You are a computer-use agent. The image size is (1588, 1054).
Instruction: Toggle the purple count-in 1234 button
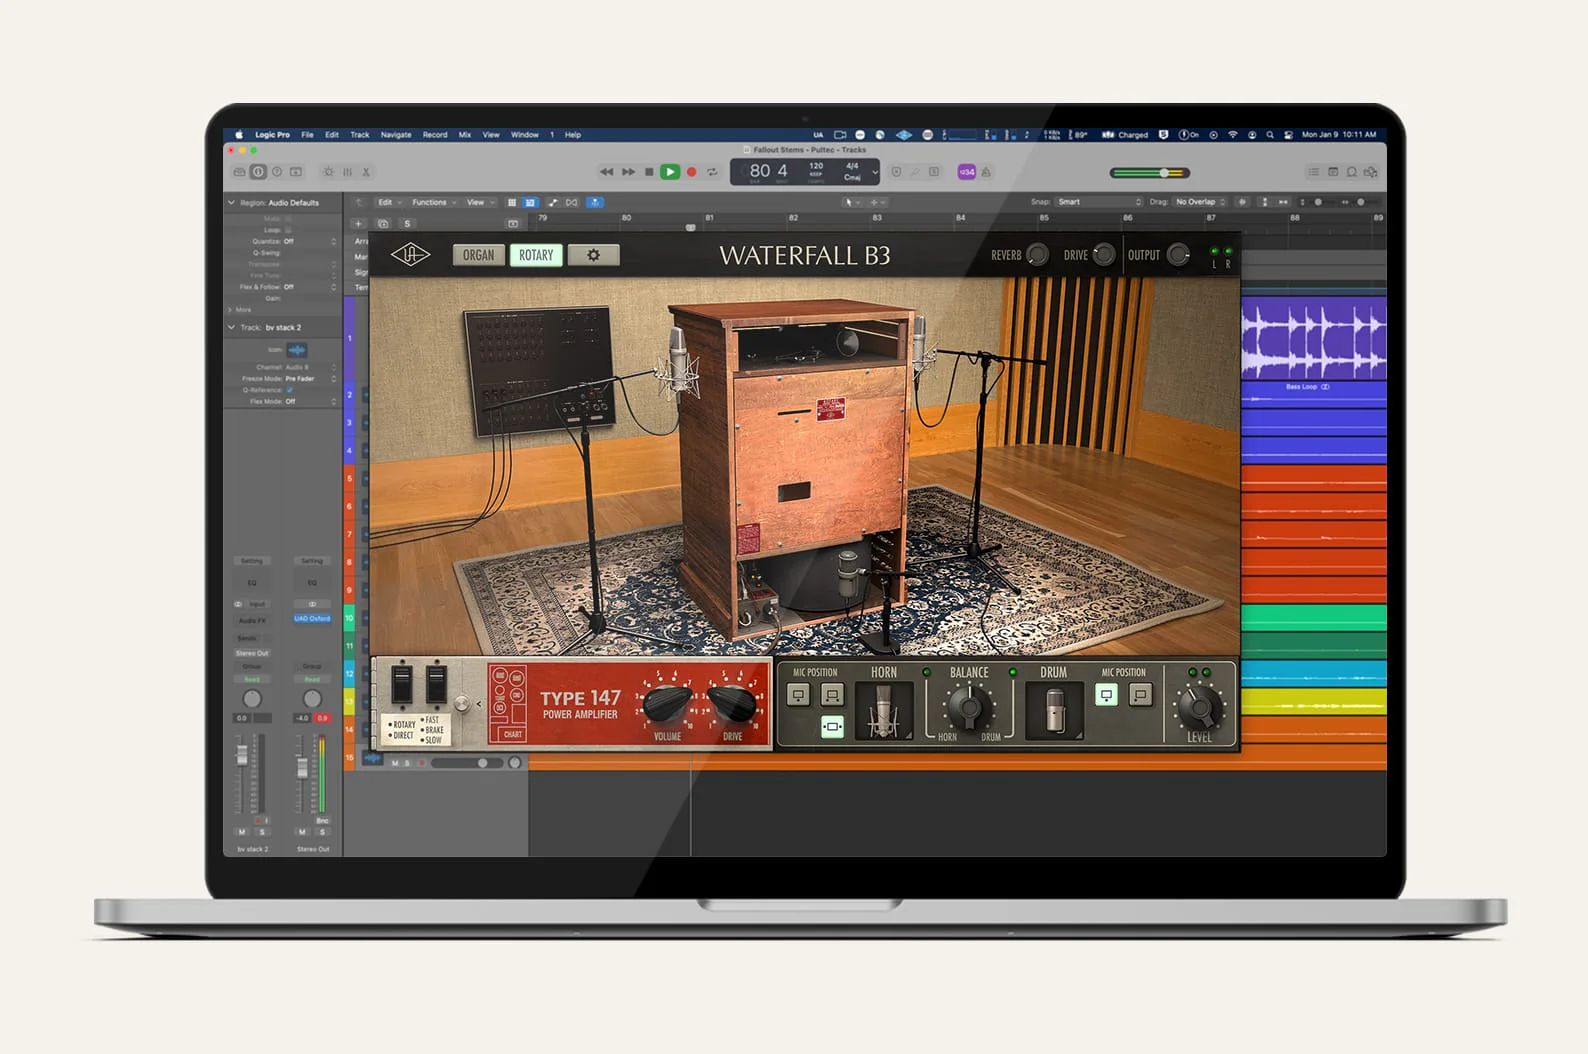tap(966, 172)
